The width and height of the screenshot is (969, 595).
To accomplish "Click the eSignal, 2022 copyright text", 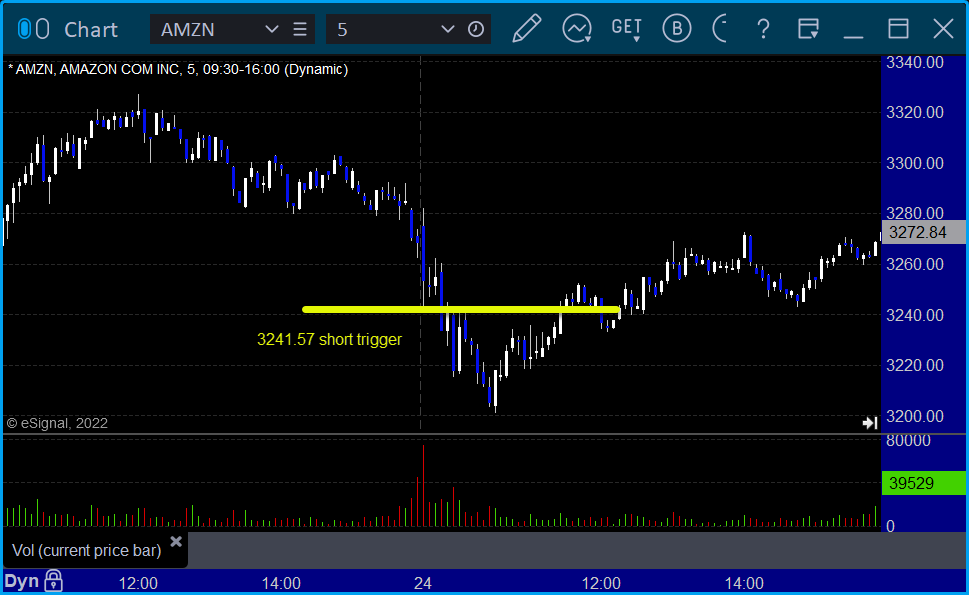I will tap(57, 423).
